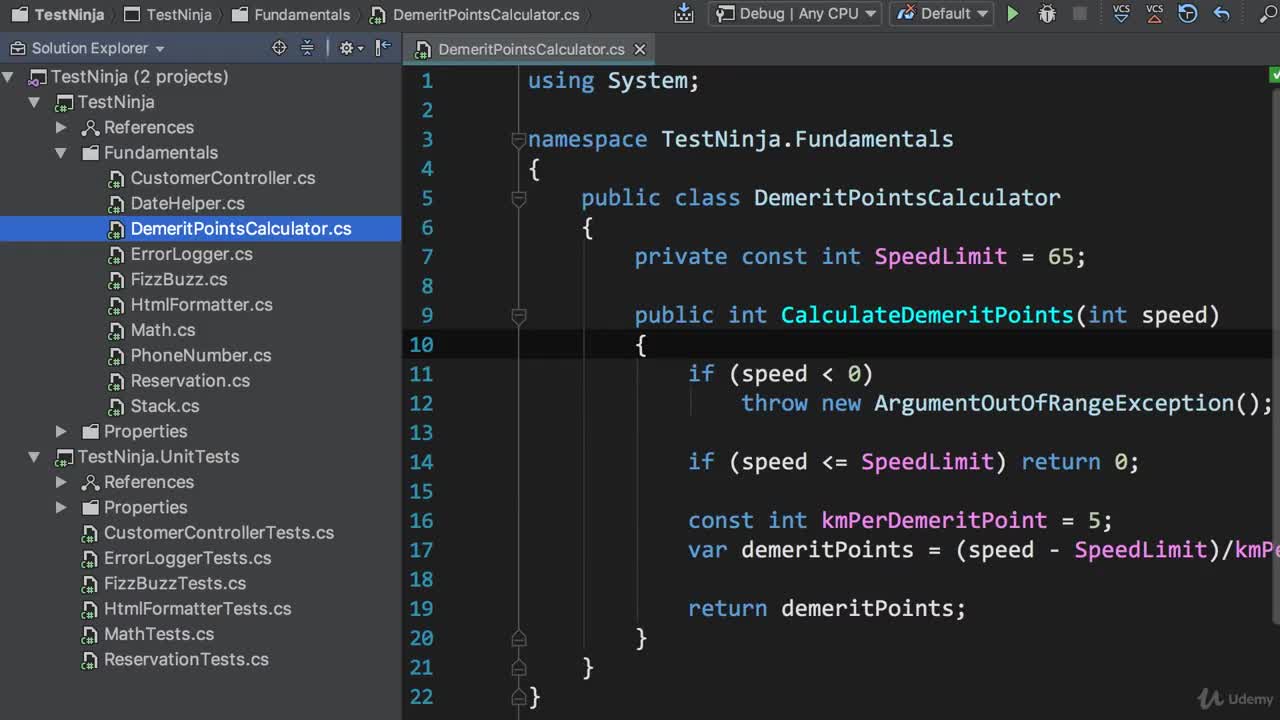
Task: Open DateHelper.cs in Solution Explorer
Action: click(x=188, y=203)
